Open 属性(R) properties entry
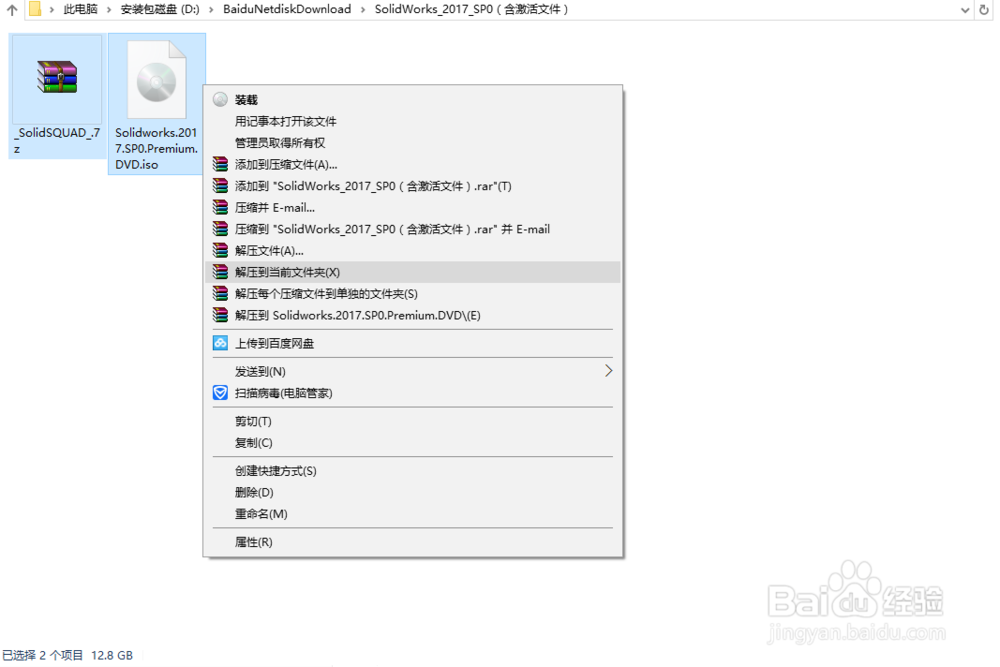The height and width of the screenshot is (667, 1000). click(413, 542)
